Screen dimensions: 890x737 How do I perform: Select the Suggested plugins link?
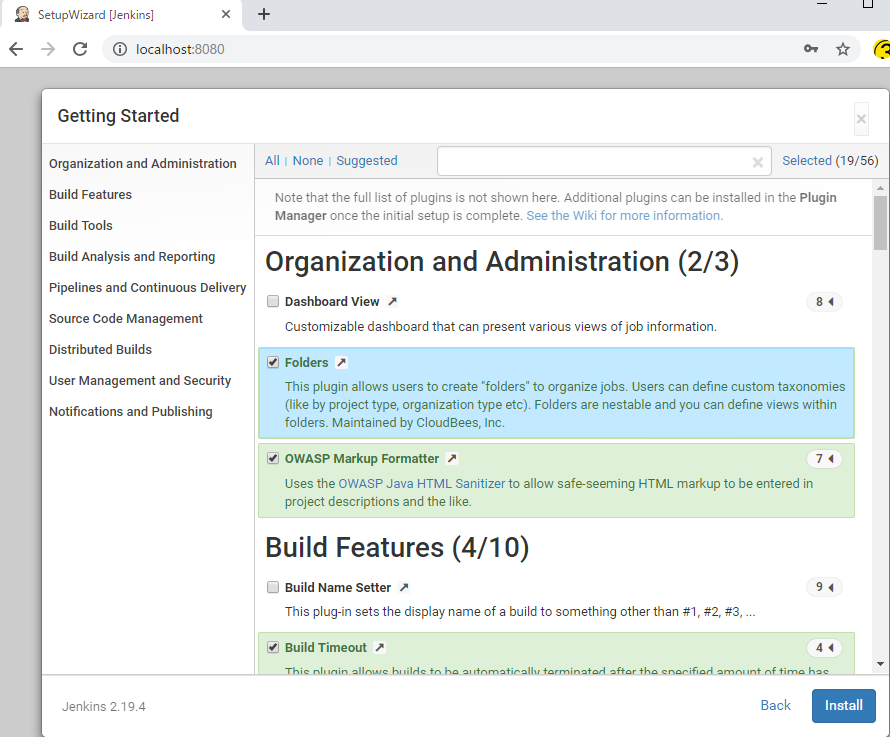tap(367, 161)
